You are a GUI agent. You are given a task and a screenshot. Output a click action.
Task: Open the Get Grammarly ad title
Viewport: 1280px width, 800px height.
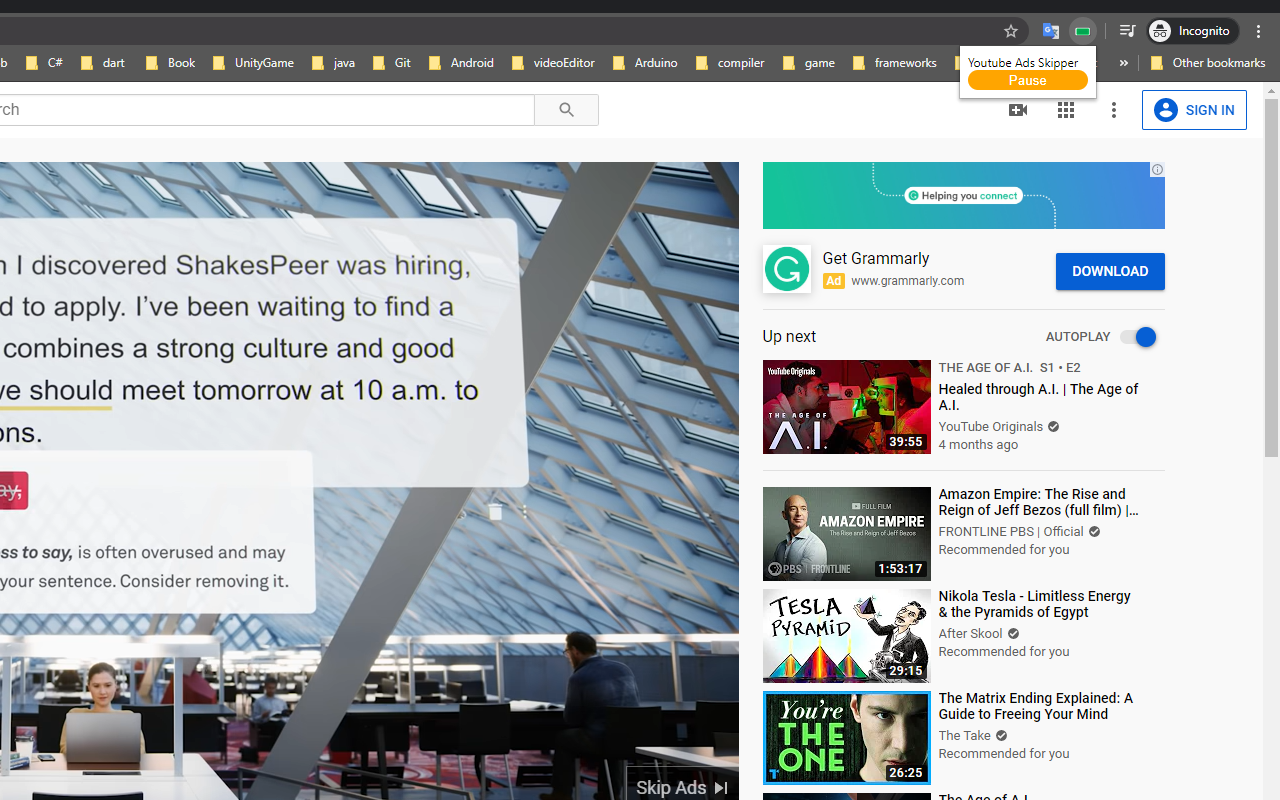[x=876, y=258]
